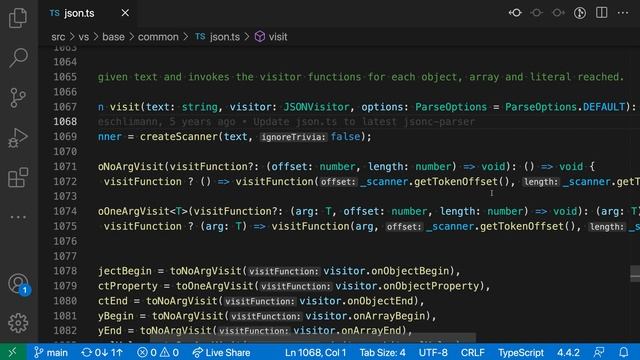Open the editor More Actions menu
Viewport: 640px width, 360px height.
coord(623,13)
